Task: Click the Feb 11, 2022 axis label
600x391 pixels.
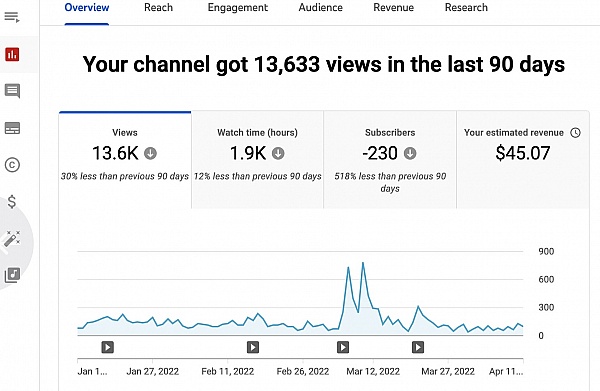Action: pyautogui.click(x=228, y=371)
